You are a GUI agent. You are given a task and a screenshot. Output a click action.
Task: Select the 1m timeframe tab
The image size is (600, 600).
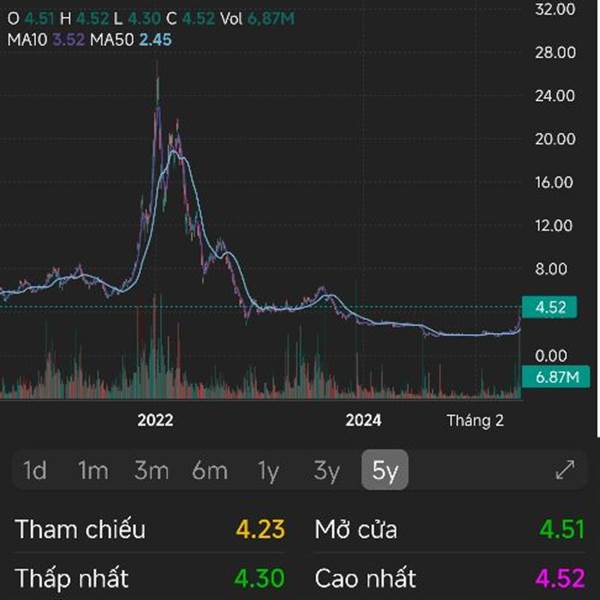[93, 470]
